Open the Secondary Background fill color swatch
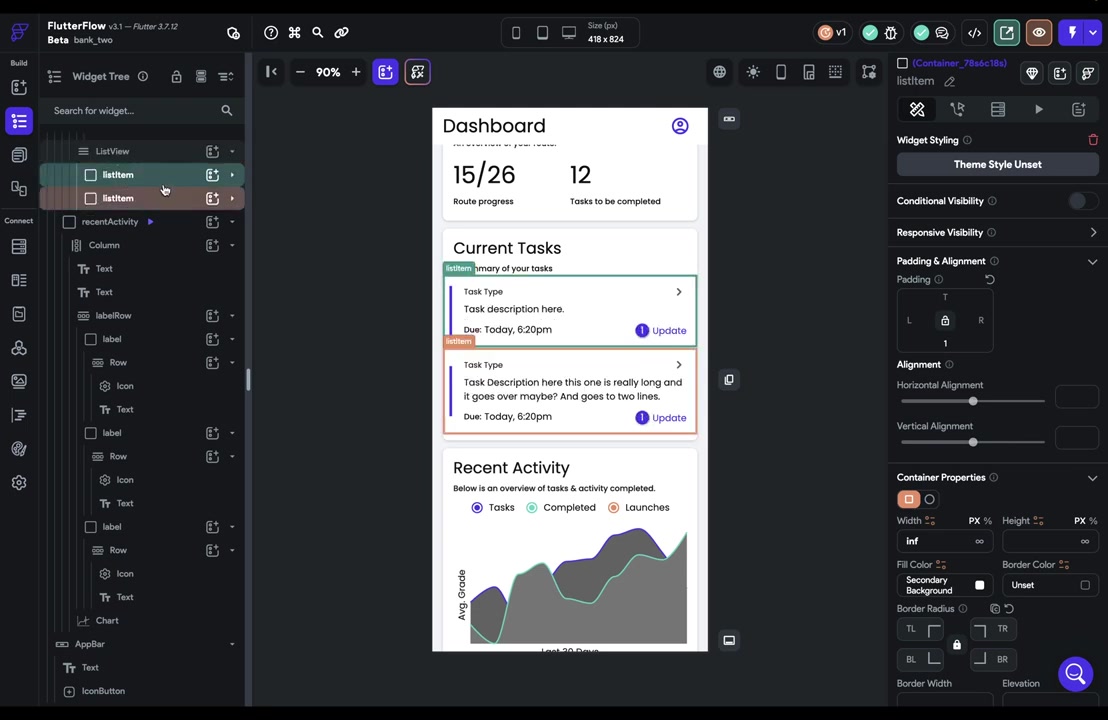This screenshot has width=1108, height=720. (979, 585)
